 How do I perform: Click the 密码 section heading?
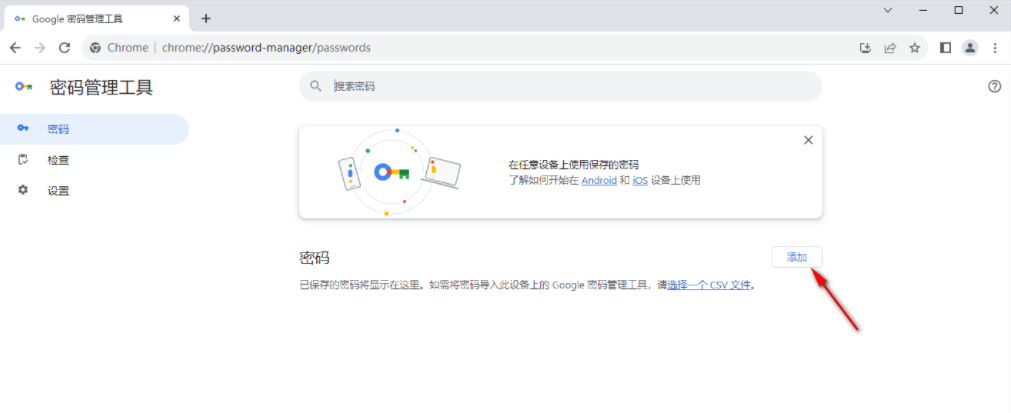[x=315, y=258]
